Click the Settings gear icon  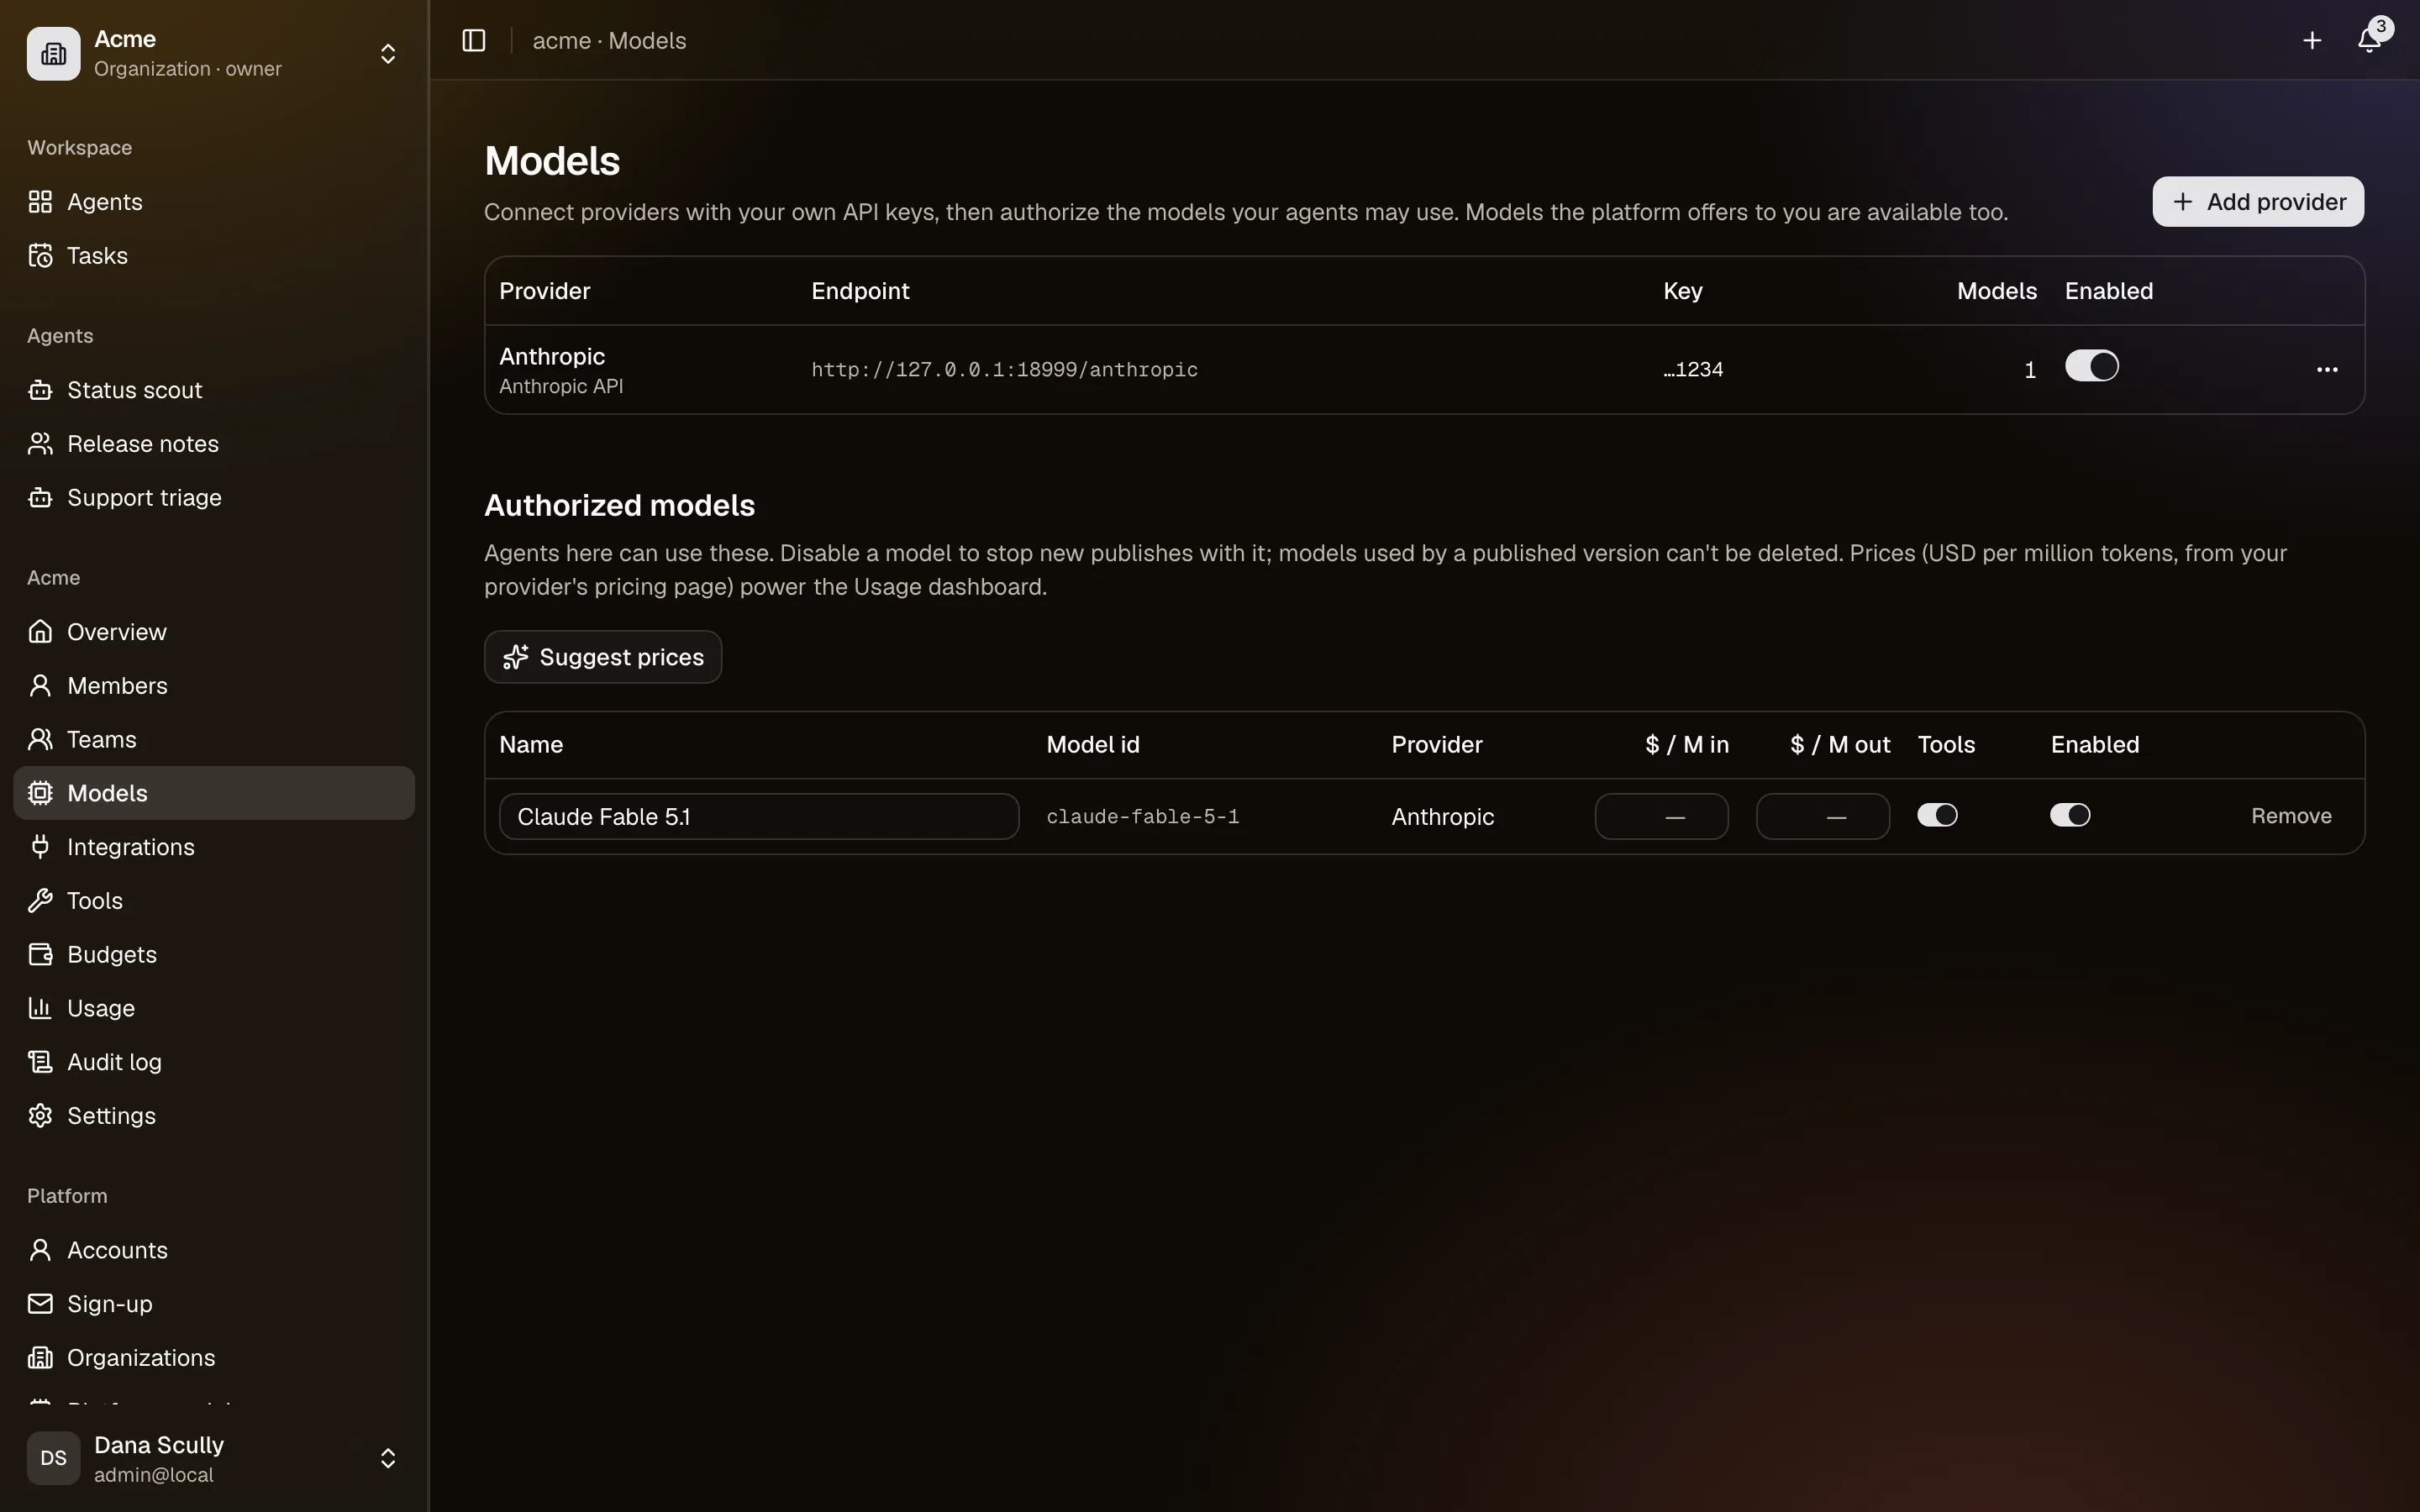coord(40,1116)
